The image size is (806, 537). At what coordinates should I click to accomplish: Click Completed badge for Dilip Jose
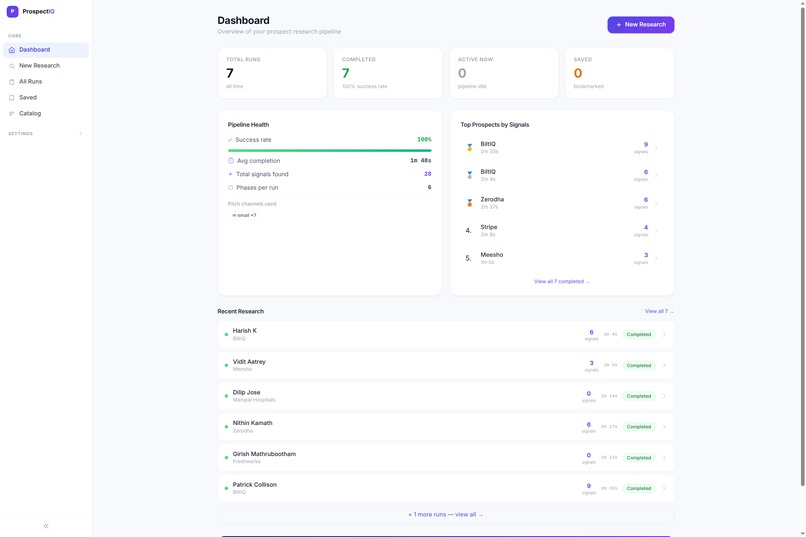tap(638, 396)
